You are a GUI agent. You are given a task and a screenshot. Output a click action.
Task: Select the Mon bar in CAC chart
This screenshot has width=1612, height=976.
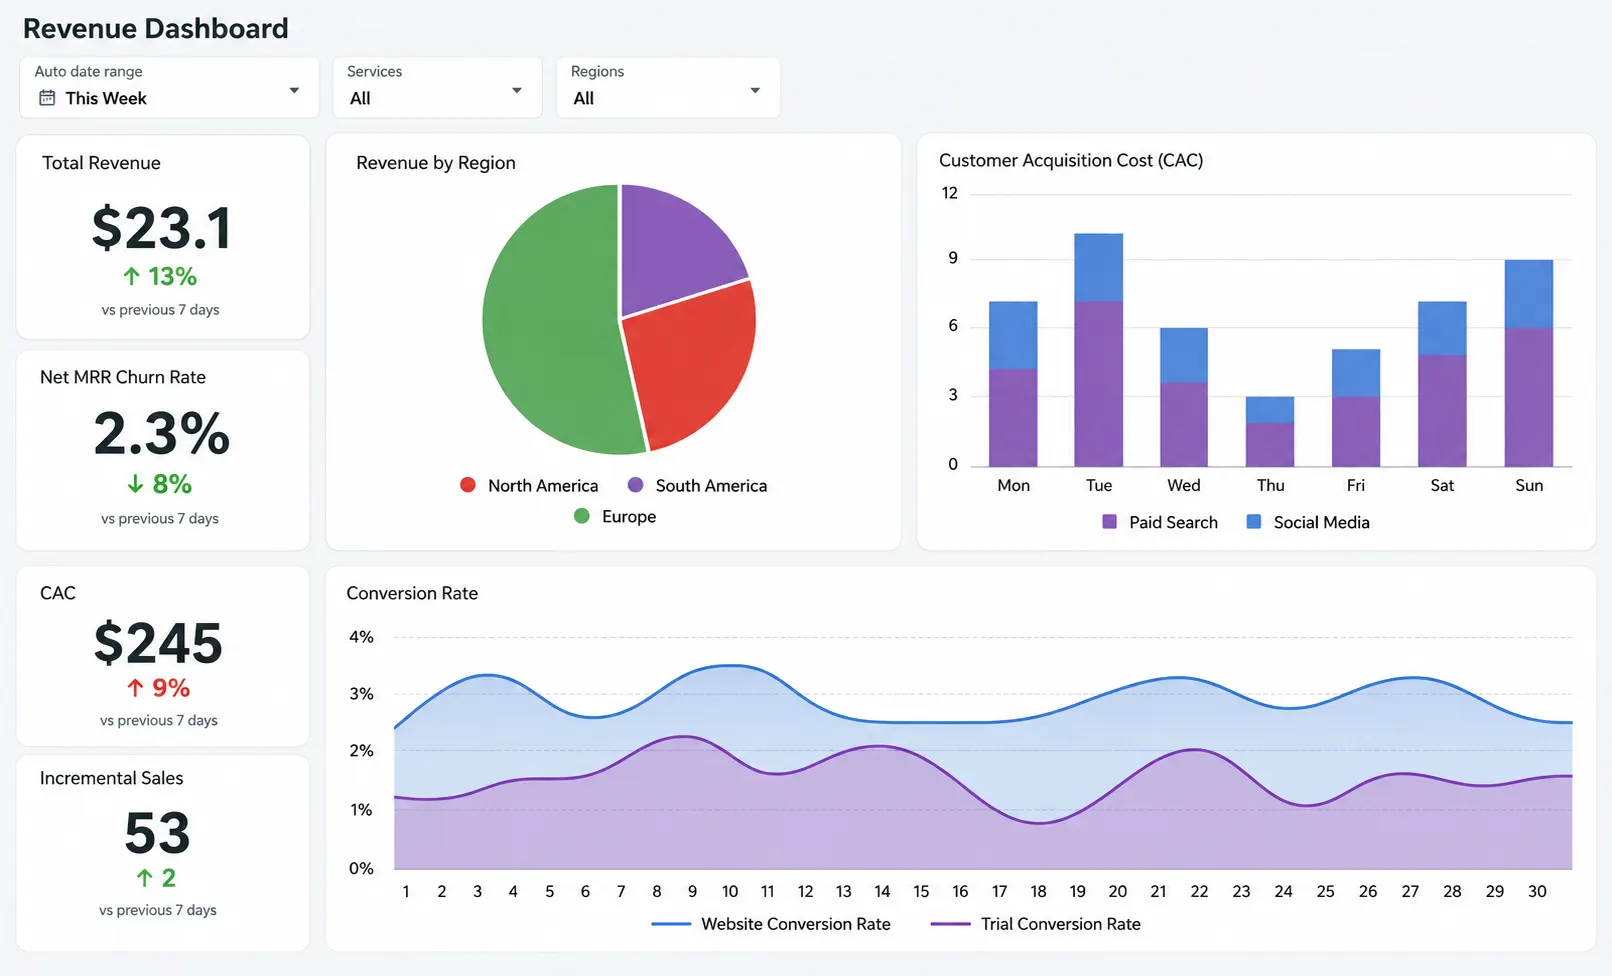click(x=1013, y=384)
